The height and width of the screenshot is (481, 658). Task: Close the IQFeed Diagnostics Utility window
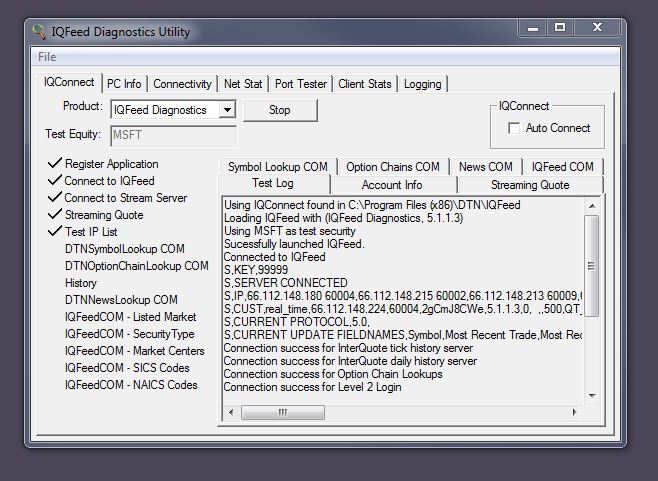pos(597,28)
